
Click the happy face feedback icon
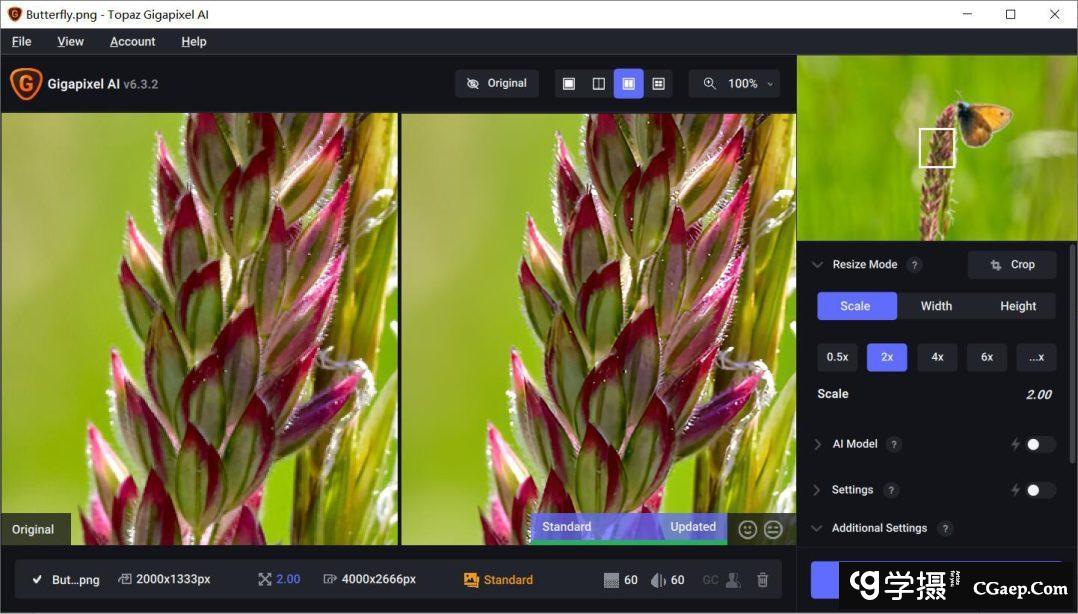[x=747, y=529]
